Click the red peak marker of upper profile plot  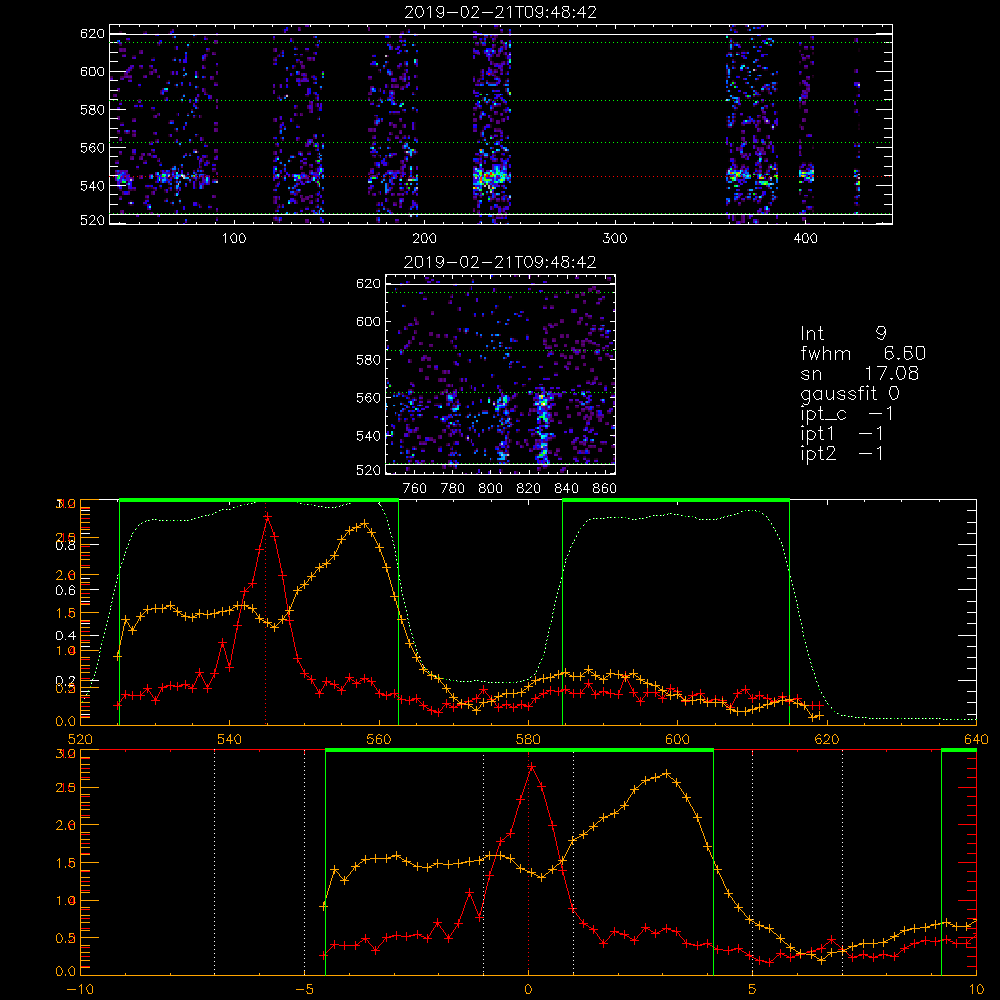267,517
